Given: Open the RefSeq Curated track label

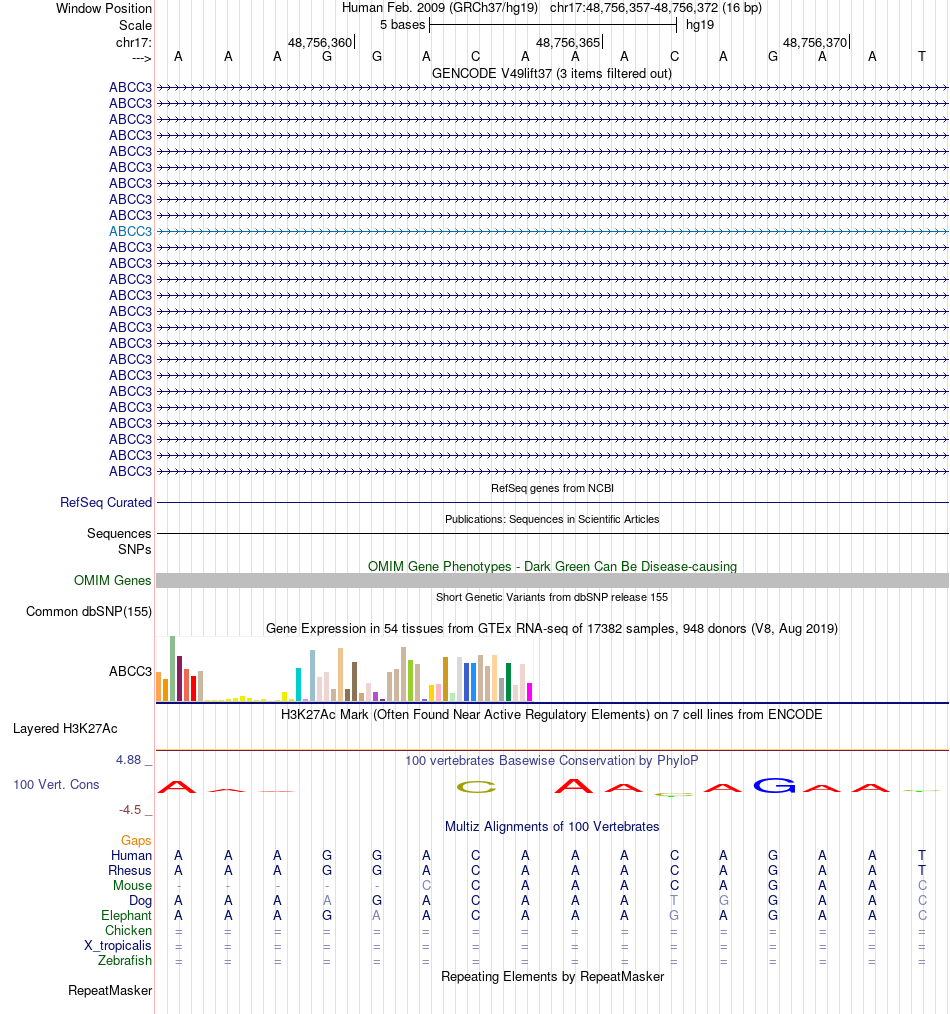Looking at the screenshot, I should (106, 502).
